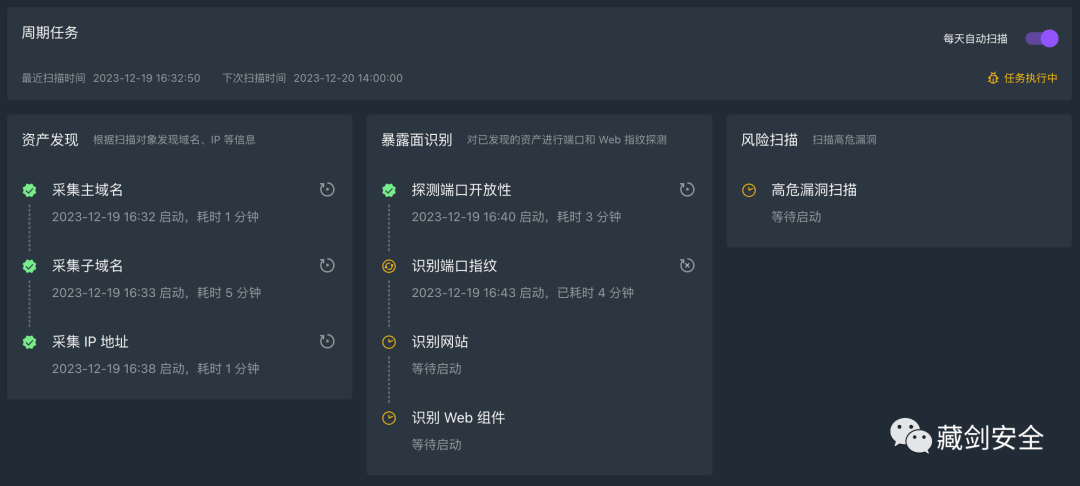The image size is (1080, 486).
Task: Click the pending clock icon beside 高危漏洞扫描
Action: click(x=750, y=190)
